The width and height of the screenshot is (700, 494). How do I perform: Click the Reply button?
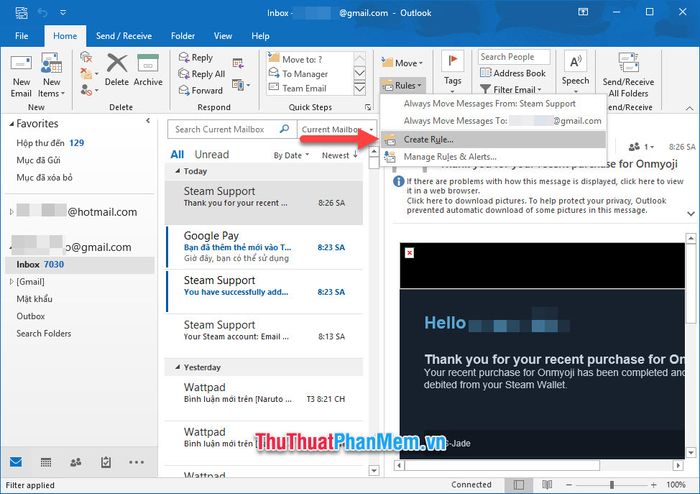(196, 58)
